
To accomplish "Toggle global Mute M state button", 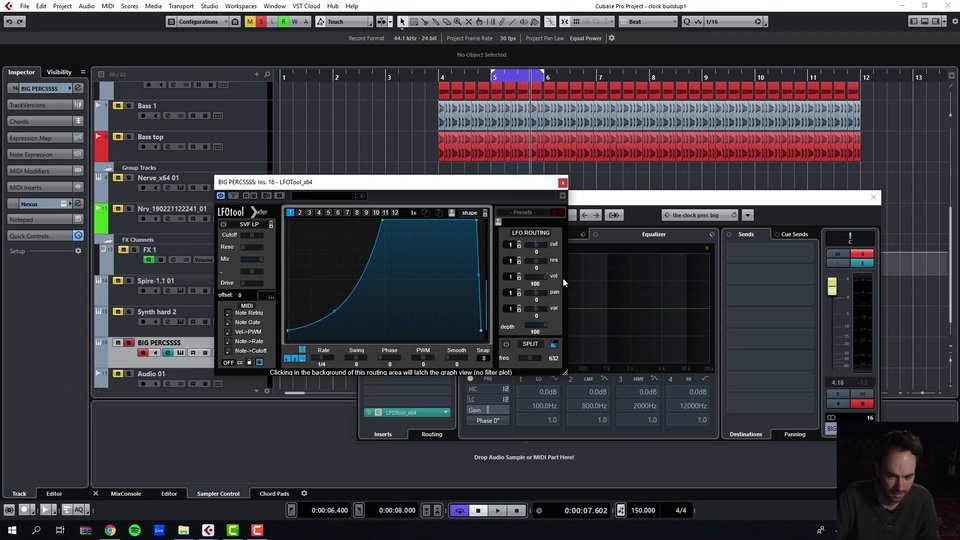I will point(250,21).
